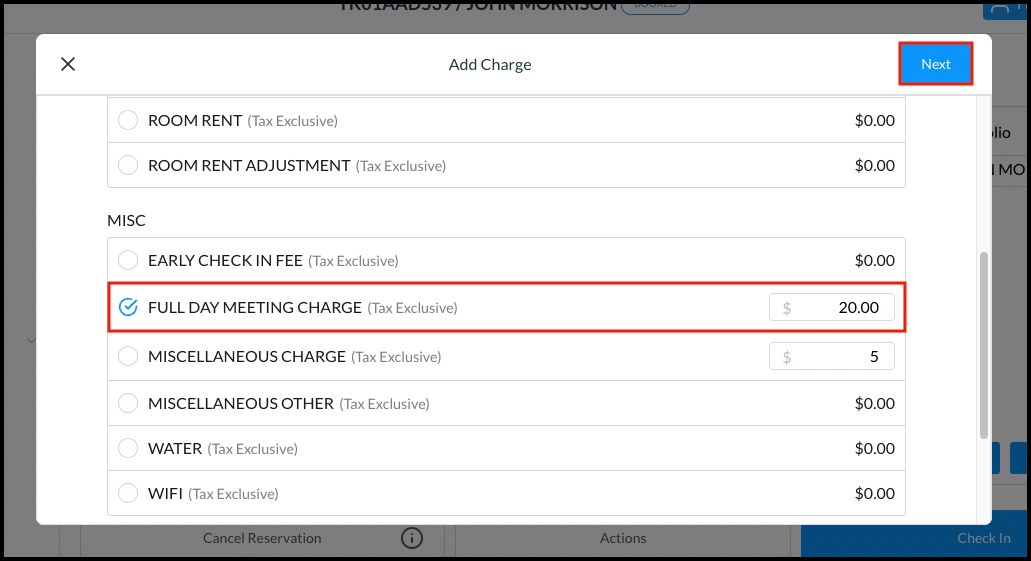Open the Actions menu
The width and height of the screenshot is (1031, 561).
[x=623, y=538]
